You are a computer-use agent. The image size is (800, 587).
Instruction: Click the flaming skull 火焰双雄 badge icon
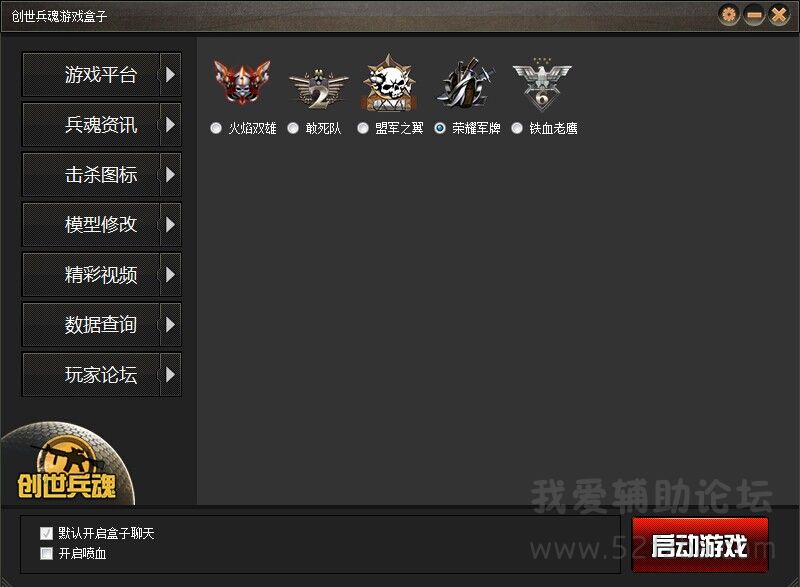coord(242,82)
